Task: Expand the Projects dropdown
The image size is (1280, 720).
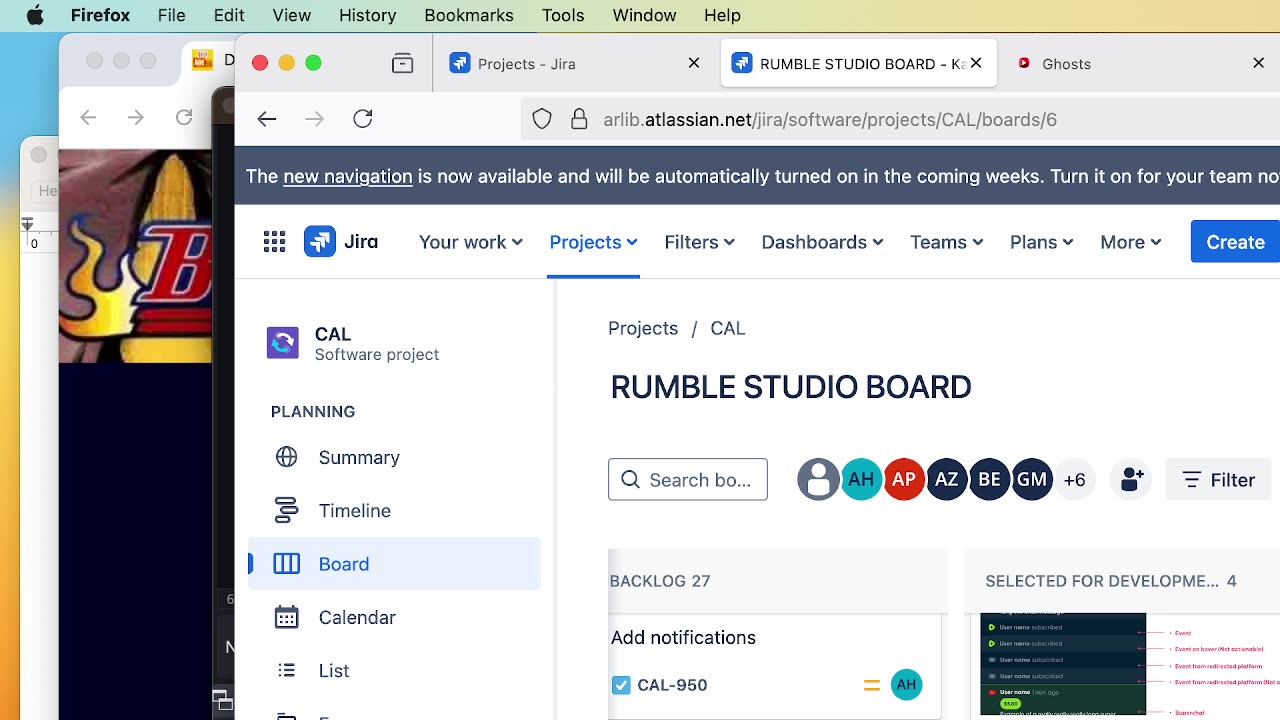Action: (x=593, y=242)
